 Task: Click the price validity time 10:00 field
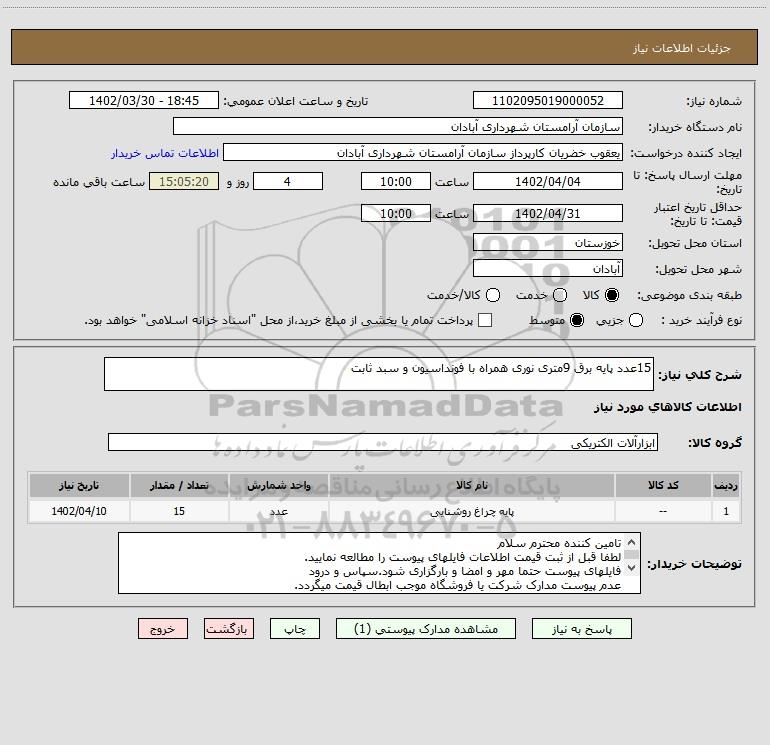click(x=396, y=213)
